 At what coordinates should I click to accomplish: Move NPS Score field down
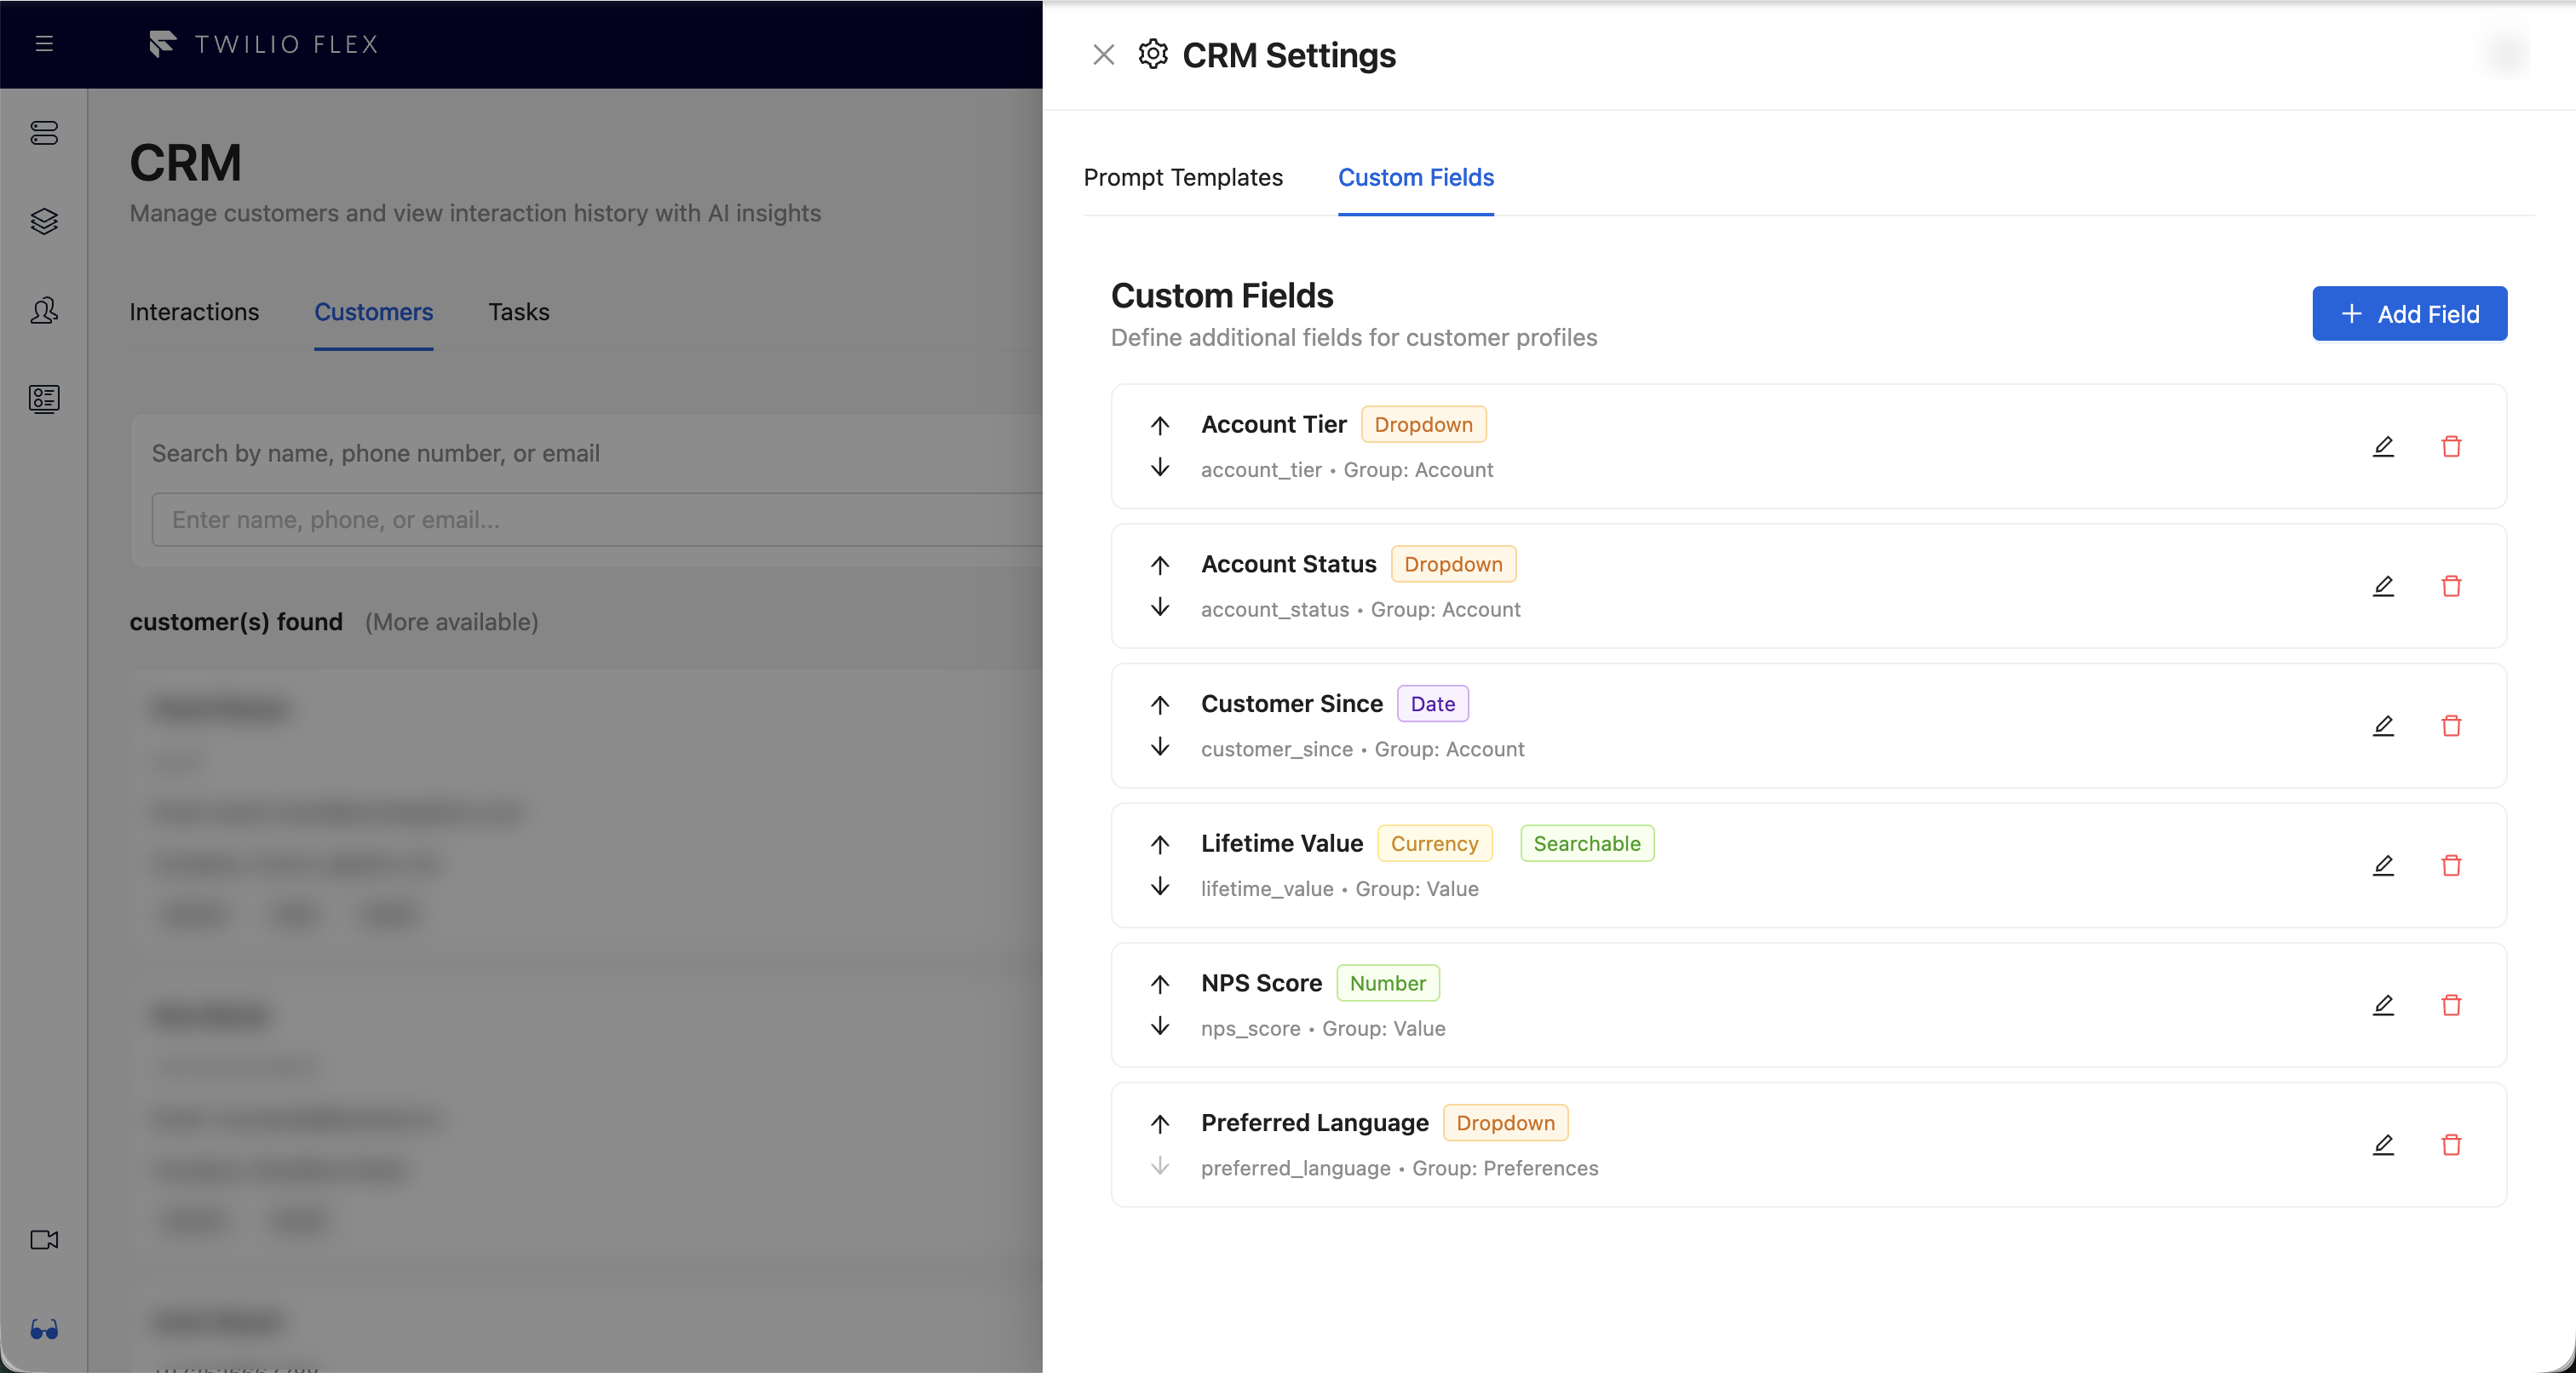1160,1026
